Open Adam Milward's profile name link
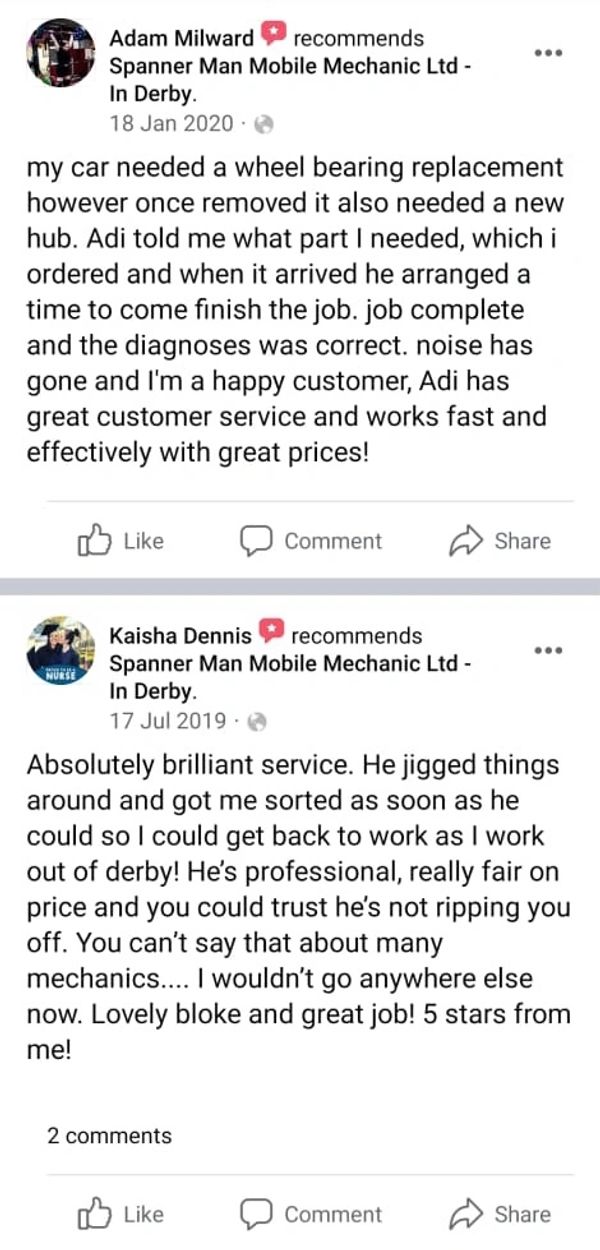600x1250 pixels. [x=181, y=39]
